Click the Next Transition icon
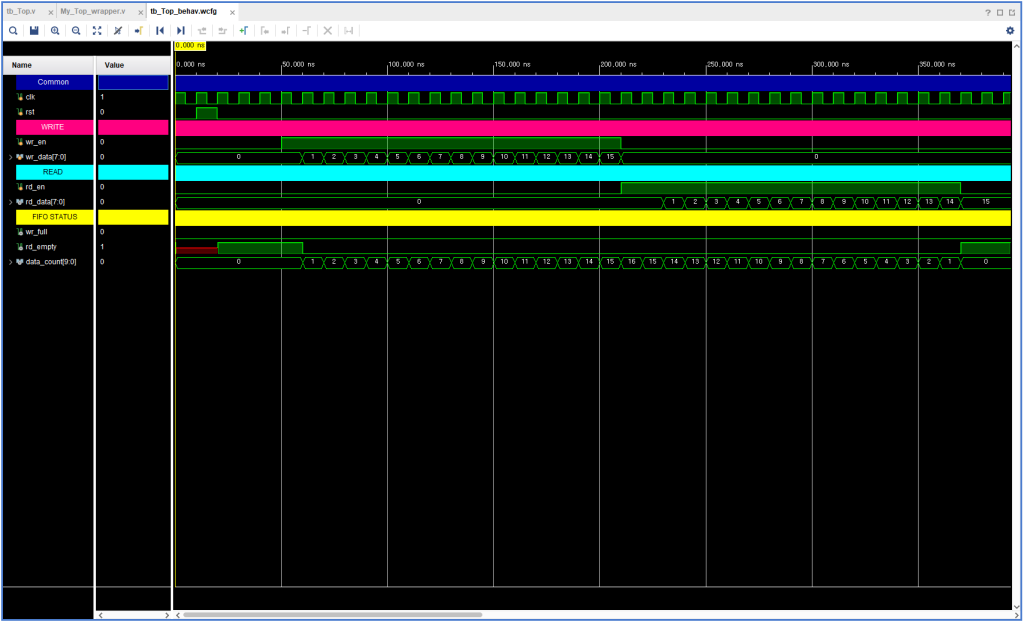Screen dimensions: 1024x622 tap(223, 31)
